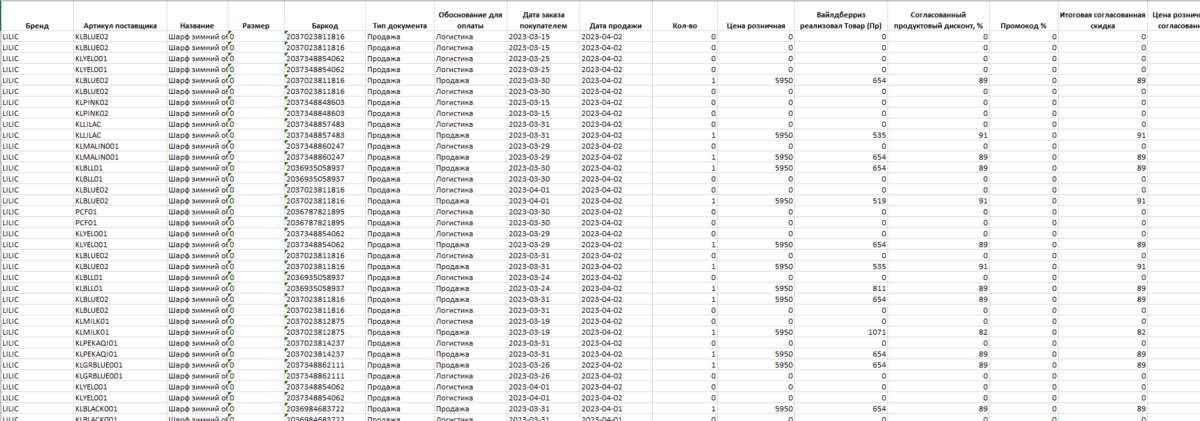
Task: Click KLMALINO01 article in its Логистика row
Action: (x=119, y=146)
